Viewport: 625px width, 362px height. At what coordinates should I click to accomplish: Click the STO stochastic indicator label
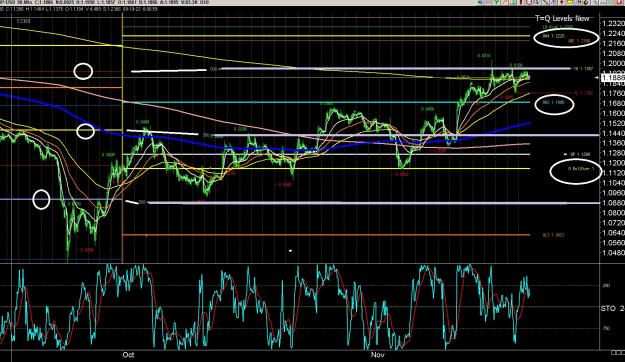tap(612, 308)
